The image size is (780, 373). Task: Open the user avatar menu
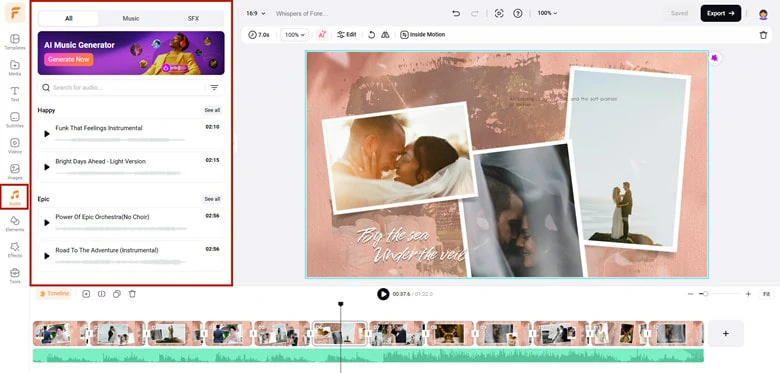tap(763, 14)
